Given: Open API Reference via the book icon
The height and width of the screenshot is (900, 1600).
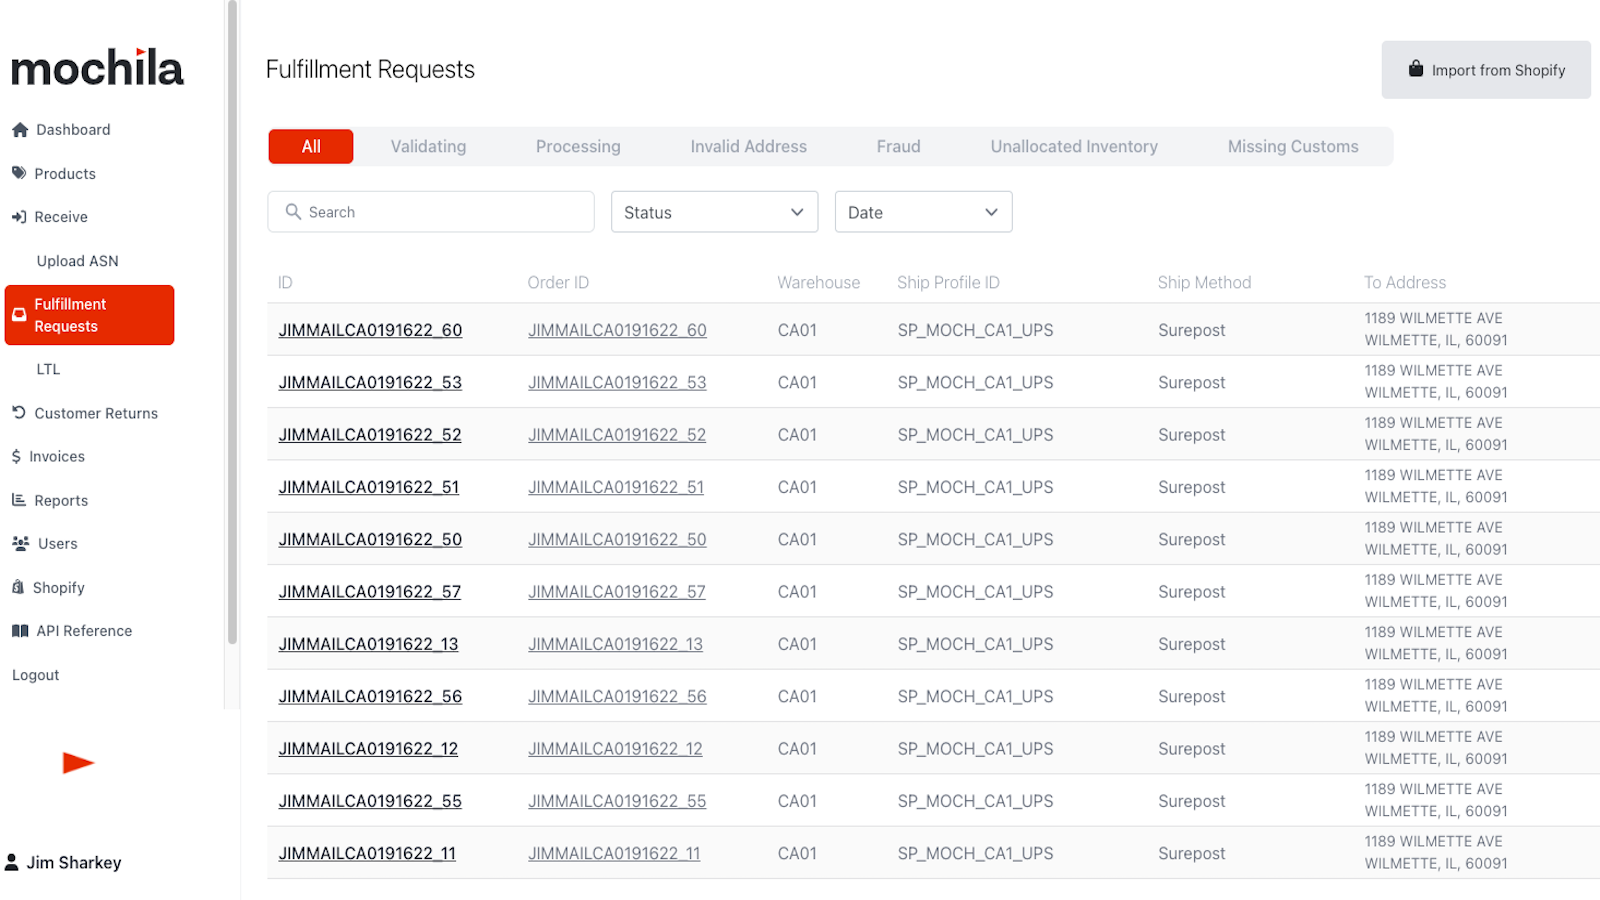Looking at the screenshot, I should tap(20, 631).
